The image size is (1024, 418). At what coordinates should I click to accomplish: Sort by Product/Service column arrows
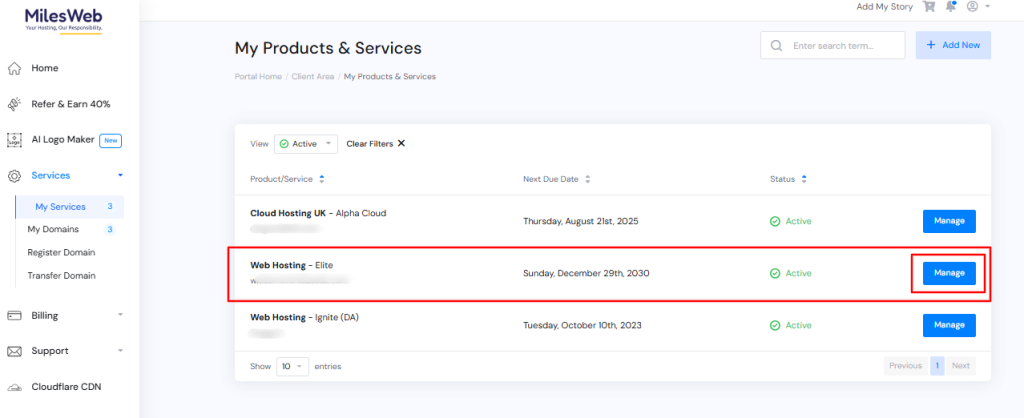(x=321, y=179)
